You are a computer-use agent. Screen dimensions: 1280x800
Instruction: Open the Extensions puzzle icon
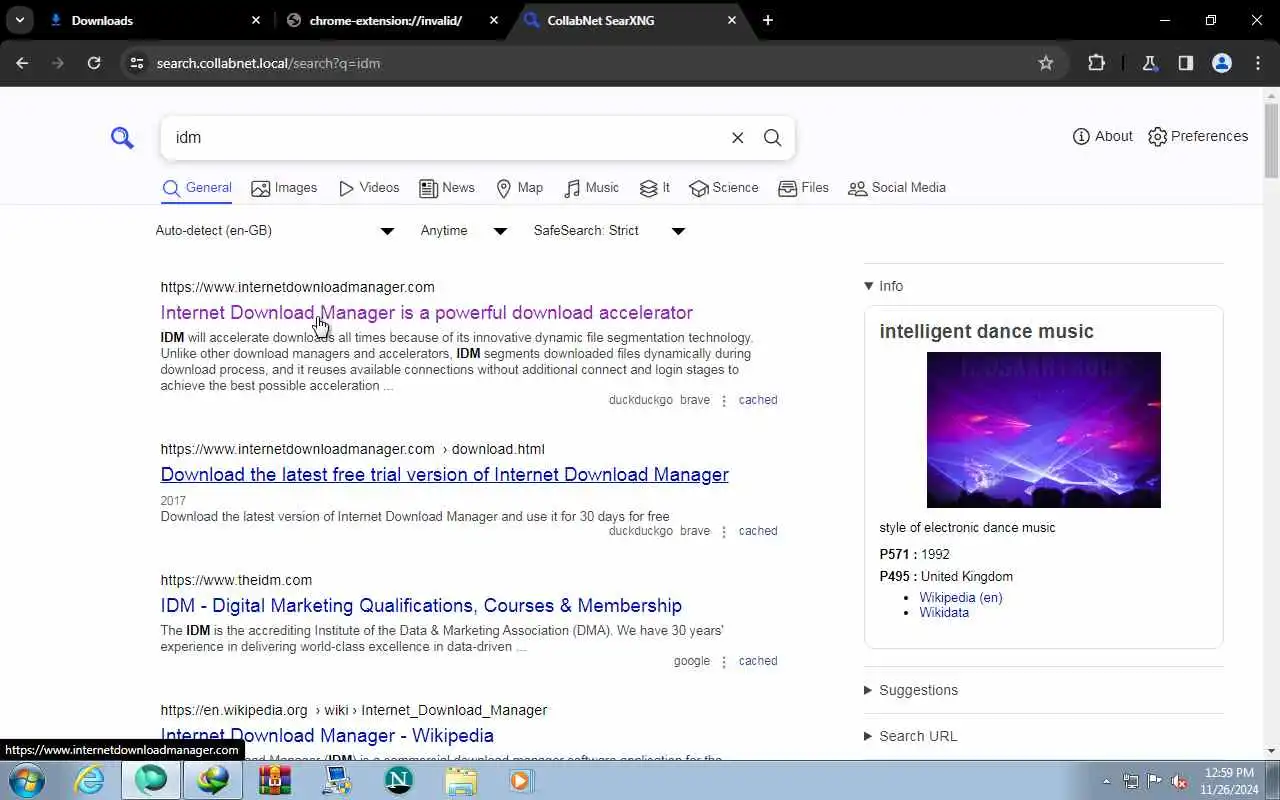click(x=1096, y=63)
